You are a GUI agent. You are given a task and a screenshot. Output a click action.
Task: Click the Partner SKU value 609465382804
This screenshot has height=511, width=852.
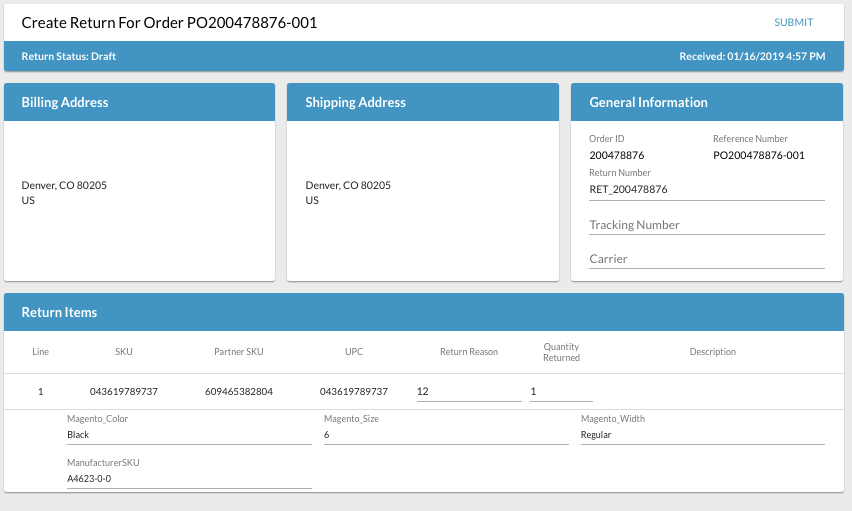(238, 391)
